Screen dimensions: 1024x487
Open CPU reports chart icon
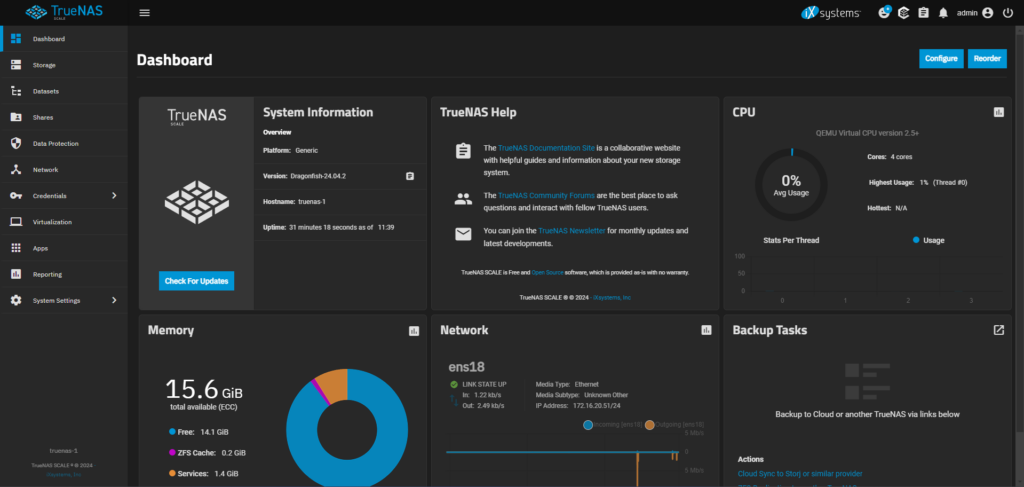pos(999,112)
